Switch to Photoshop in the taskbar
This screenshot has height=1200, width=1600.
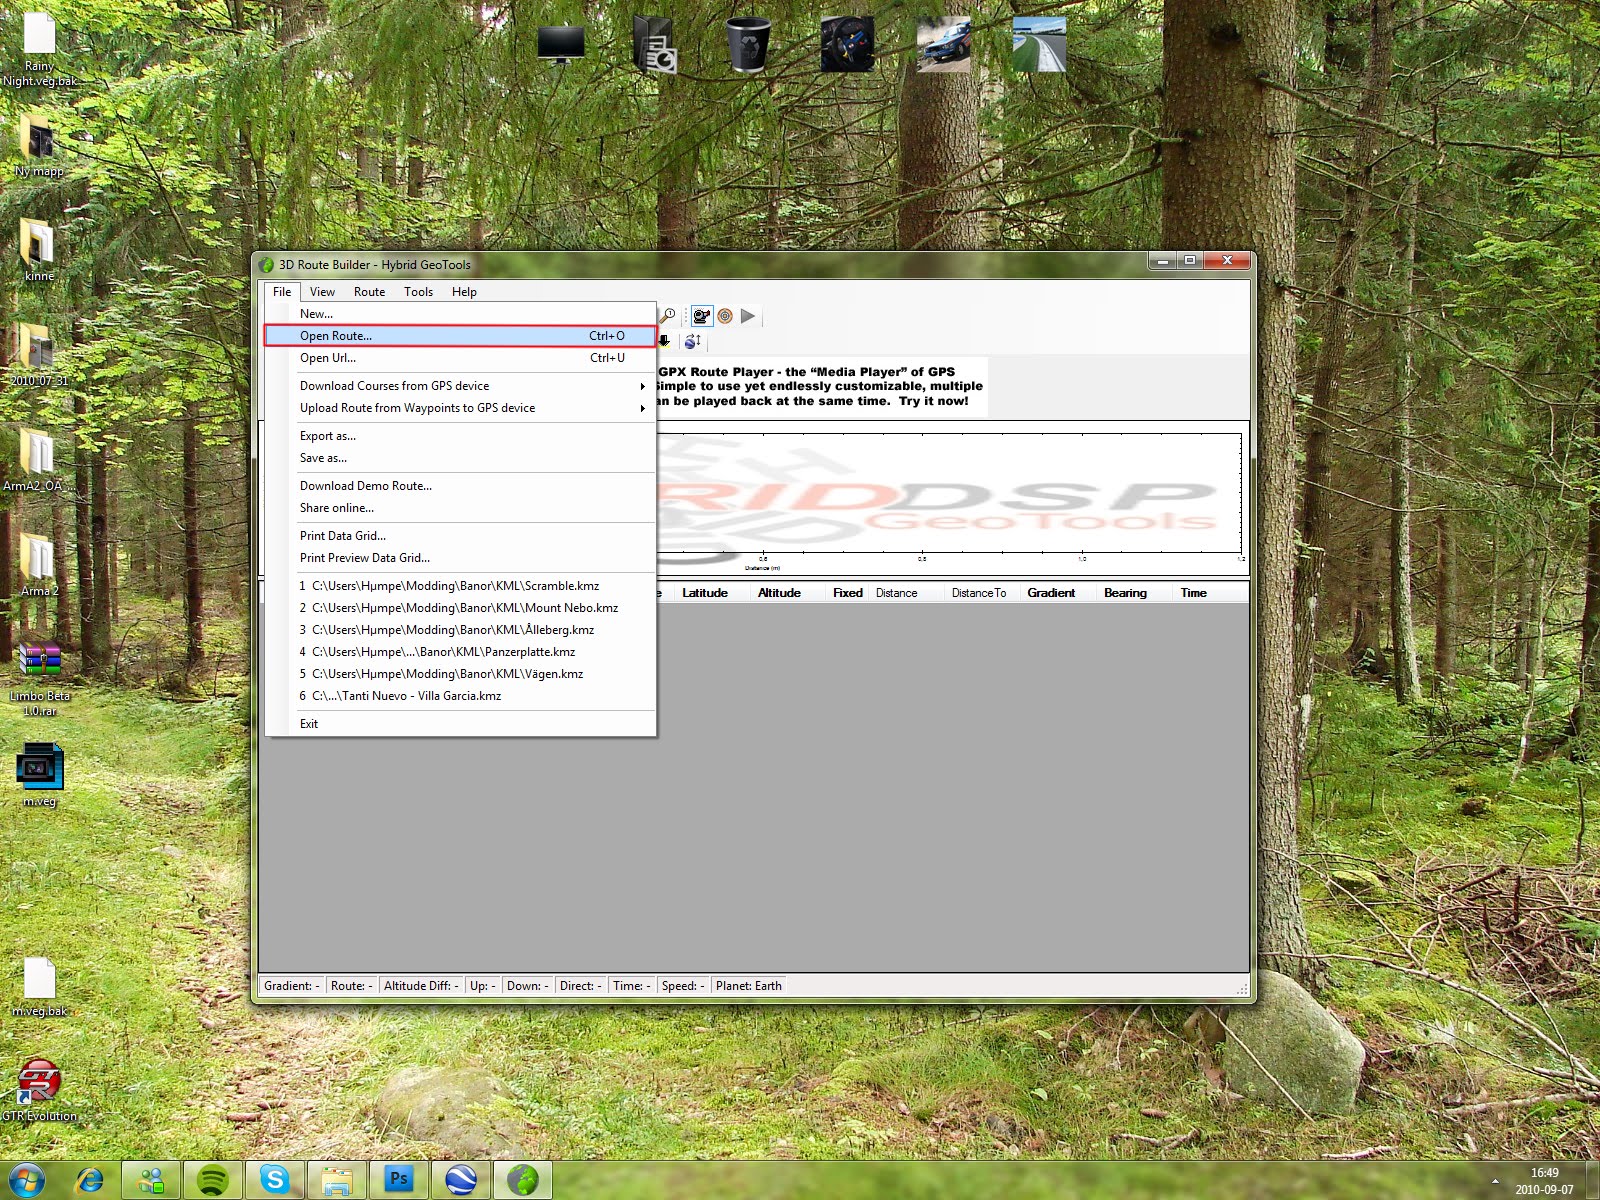point(399,1180)
